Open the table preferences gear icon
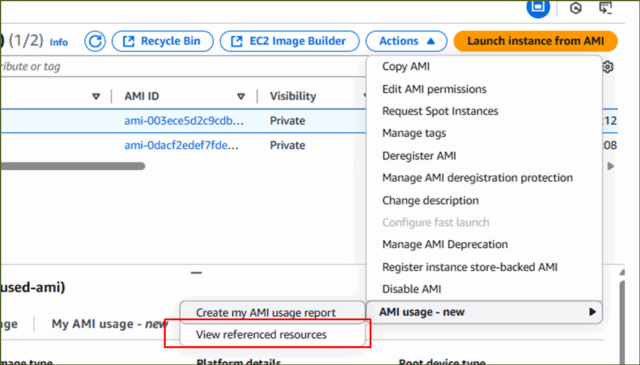The width and height of the screenshot is (640, 365). [x=608, y=67]
